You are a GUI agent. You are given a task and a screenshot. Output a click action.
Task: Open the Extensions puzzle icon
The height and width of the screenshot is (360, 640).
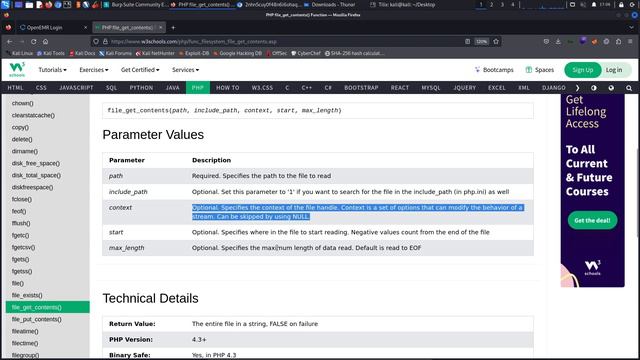point(618,41)
